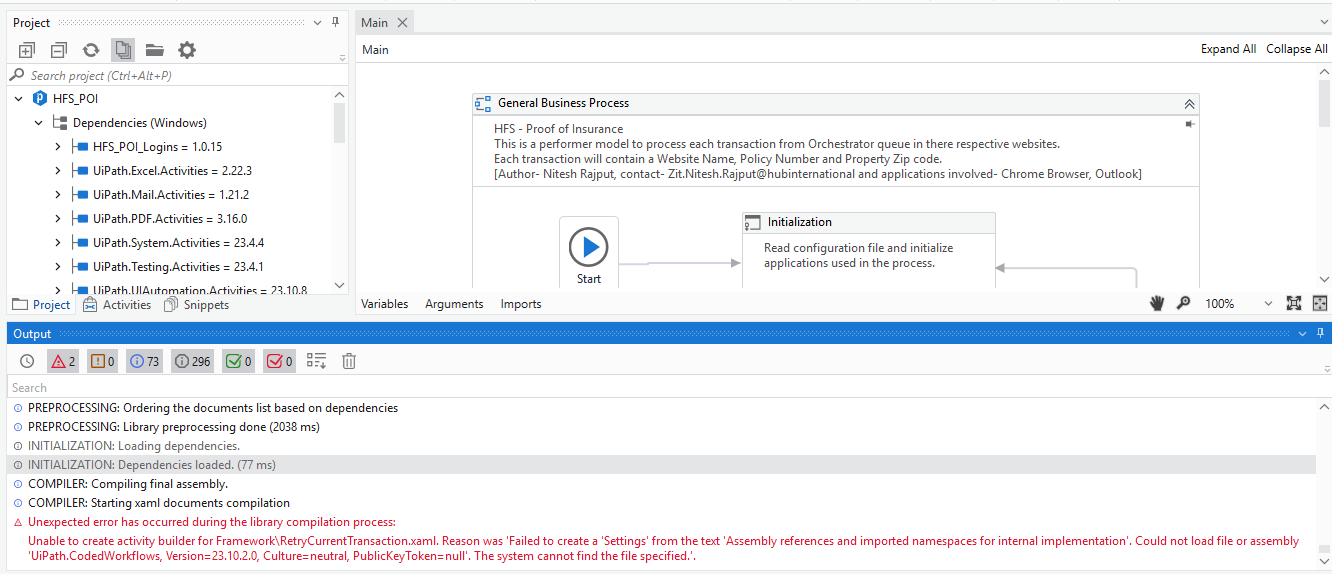This screenshot has height=574, width=1332.
Task: Toggle error messages filter showing 2
Action: tap(63, 361)
